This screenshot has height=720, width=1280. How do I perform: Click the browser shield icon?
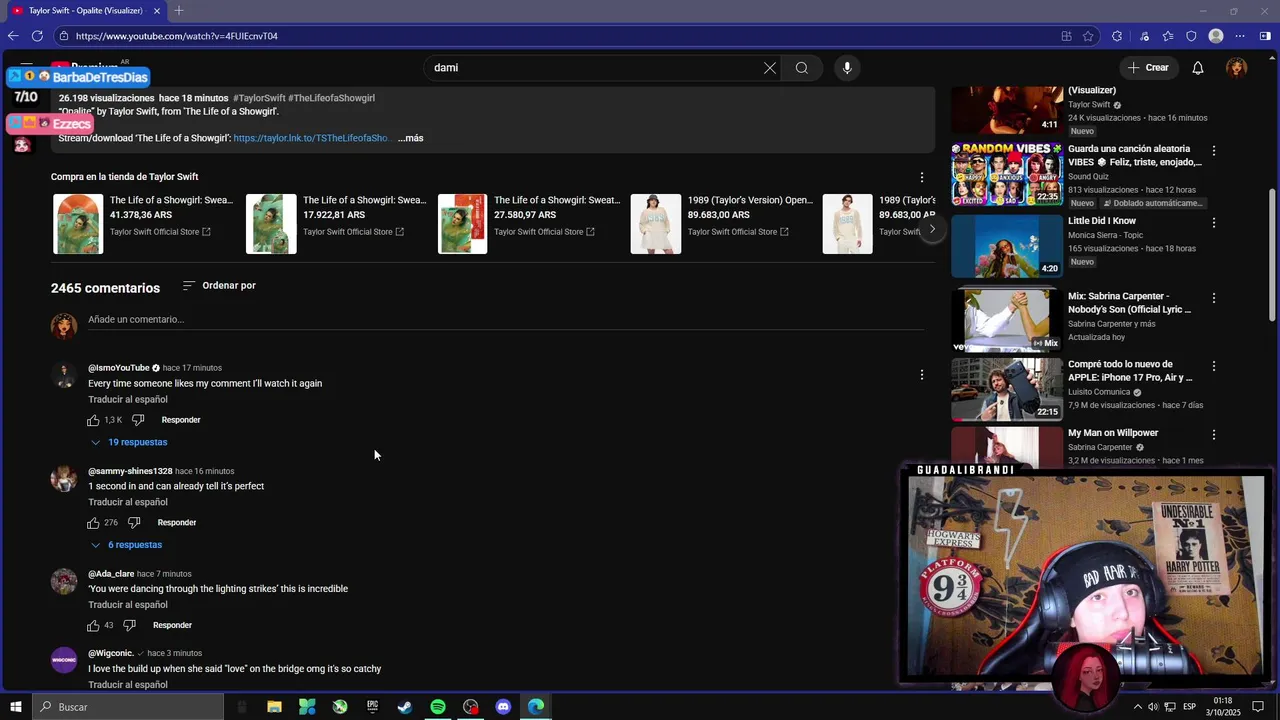pyautogui.click(x=1191, y=36)
